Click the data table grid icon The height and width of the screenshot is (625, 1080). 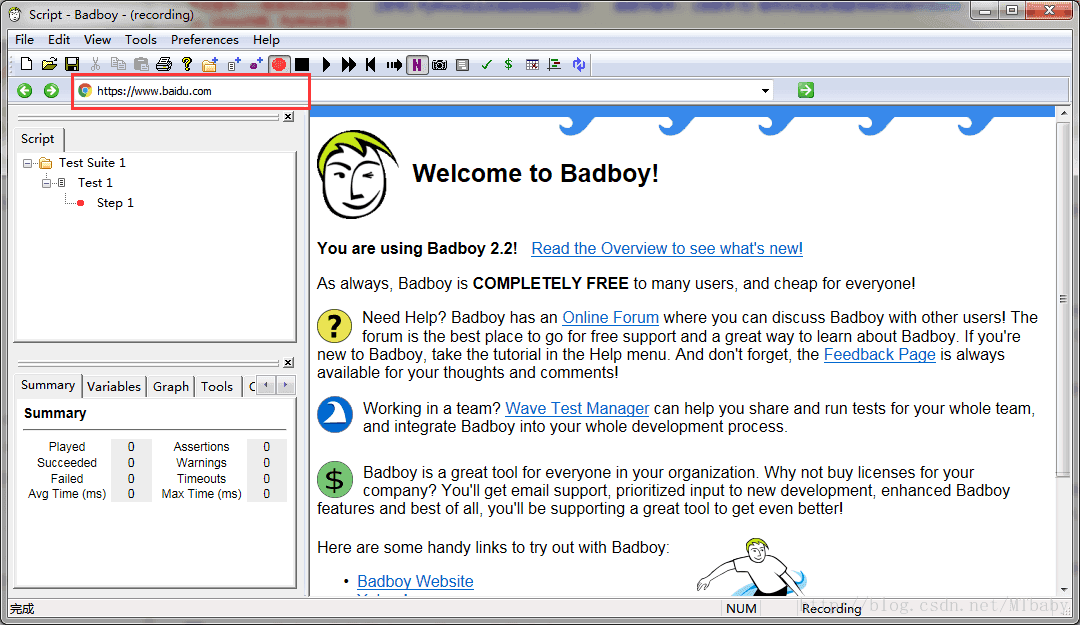pyautogui.click(x=532, y=64)
